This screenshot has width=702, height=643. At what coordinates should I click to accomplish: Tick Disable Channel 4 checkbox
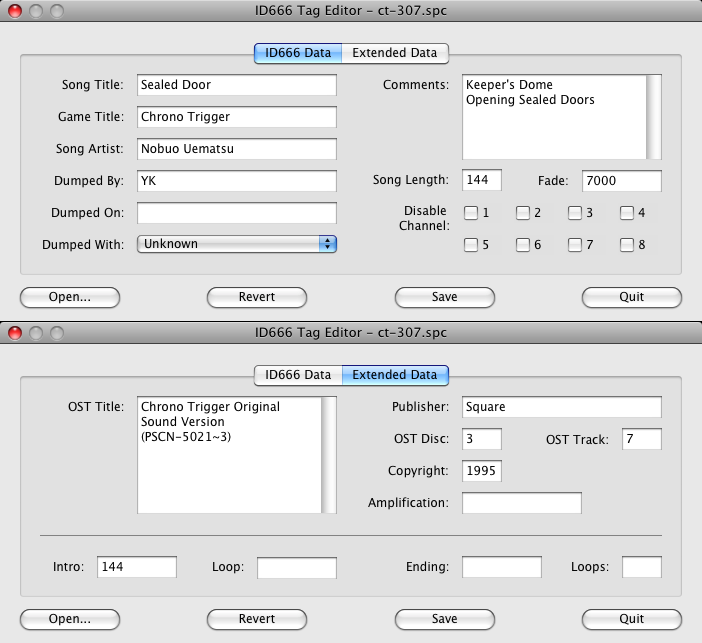627,213
